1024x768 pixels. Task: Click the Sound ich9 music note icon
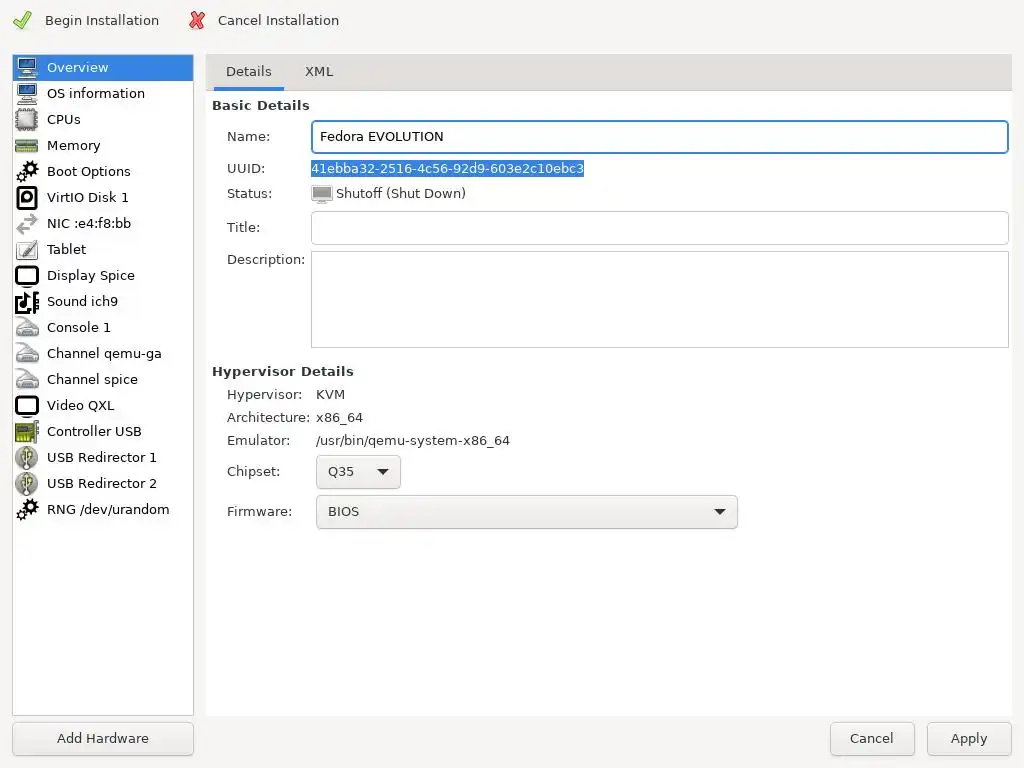point(27,302)
